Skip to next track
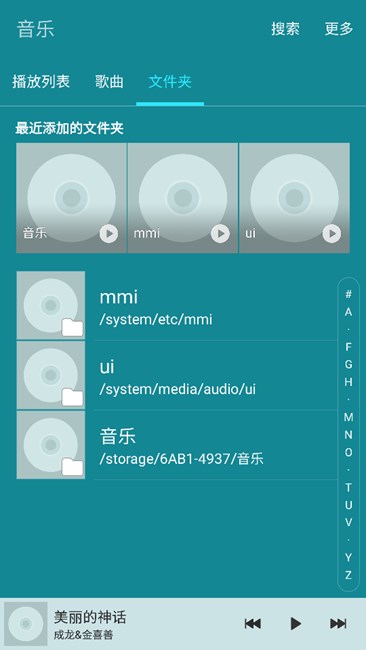 (338, 623)
